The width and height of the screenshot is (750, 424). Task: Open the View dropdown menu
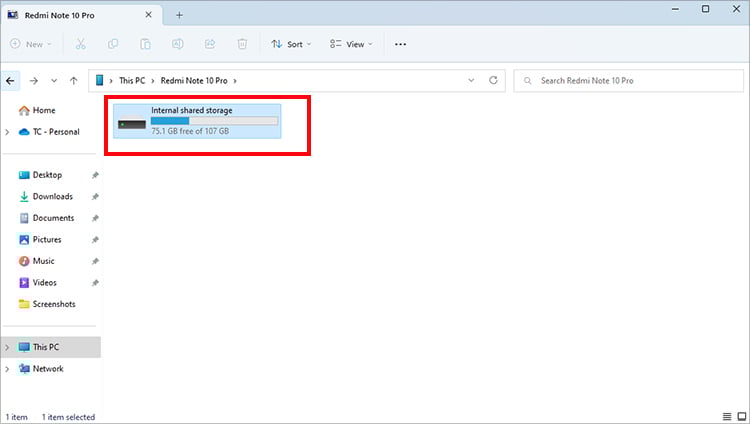pyautogui.click(x=351, y=44)
